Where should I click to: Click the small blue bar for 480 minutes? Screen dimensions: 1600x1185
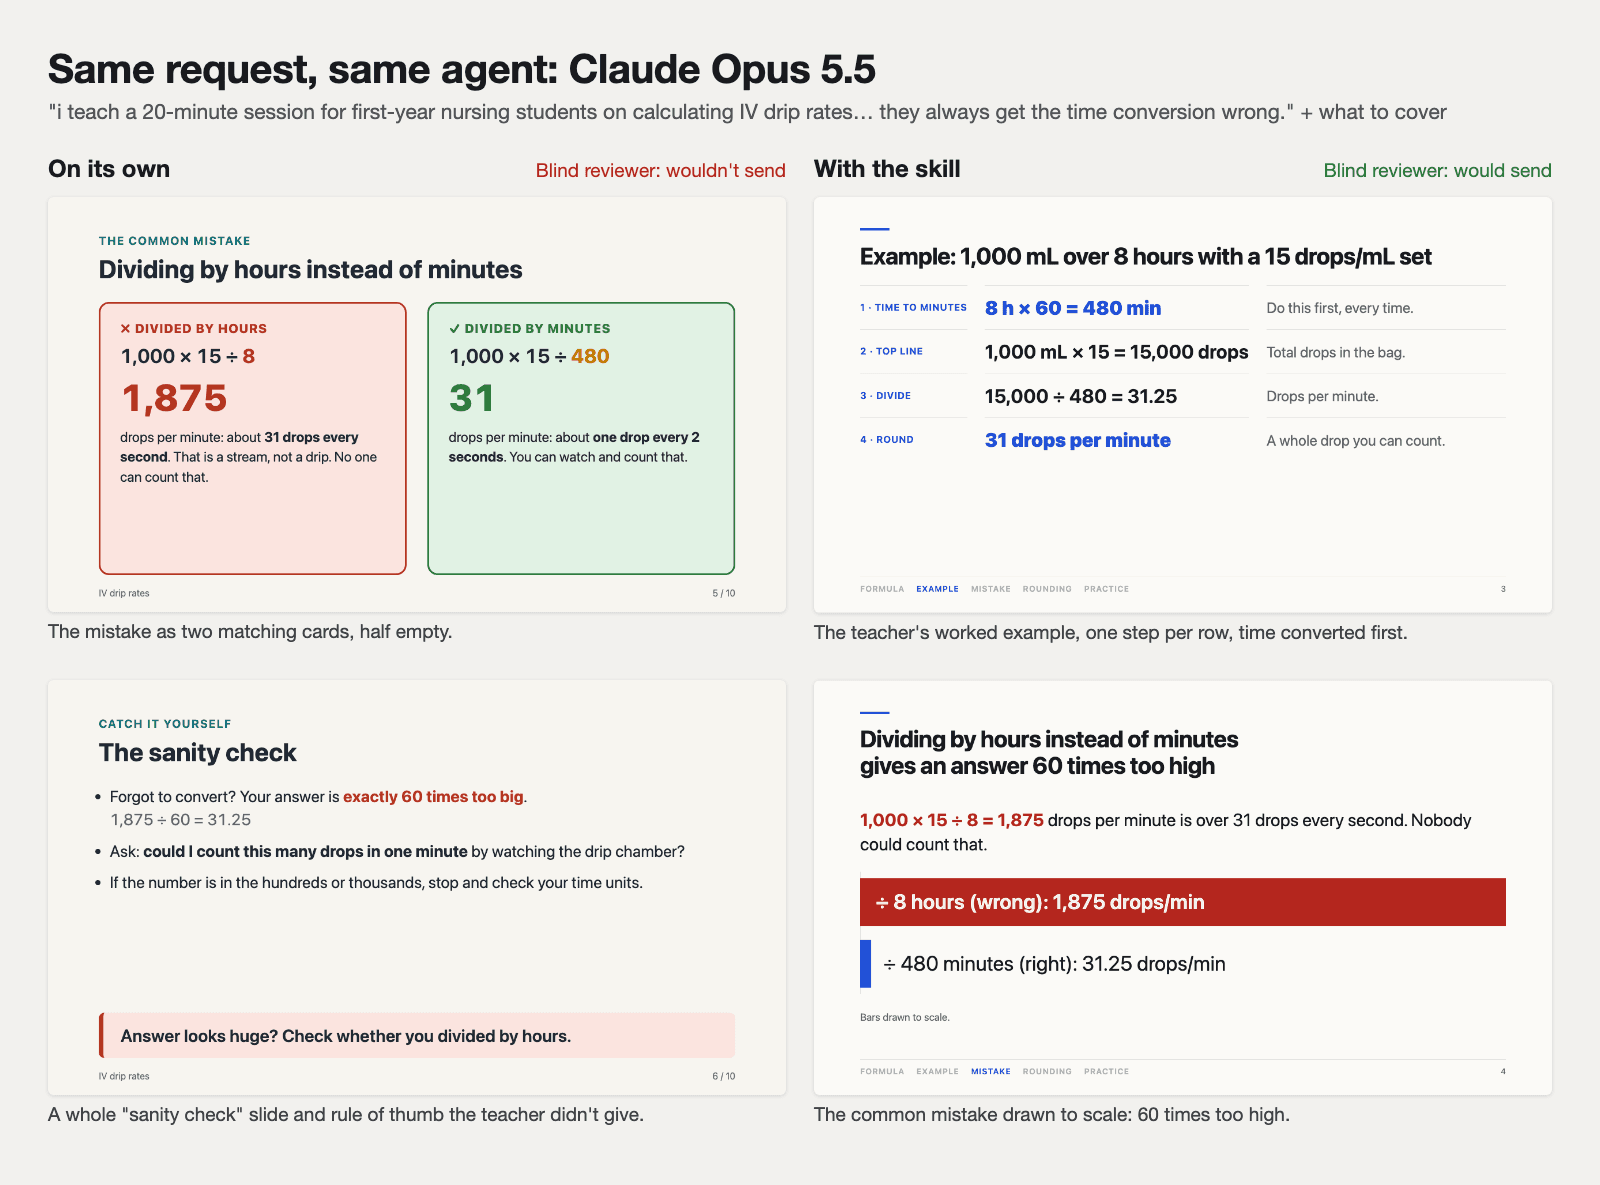pos(866,964)
